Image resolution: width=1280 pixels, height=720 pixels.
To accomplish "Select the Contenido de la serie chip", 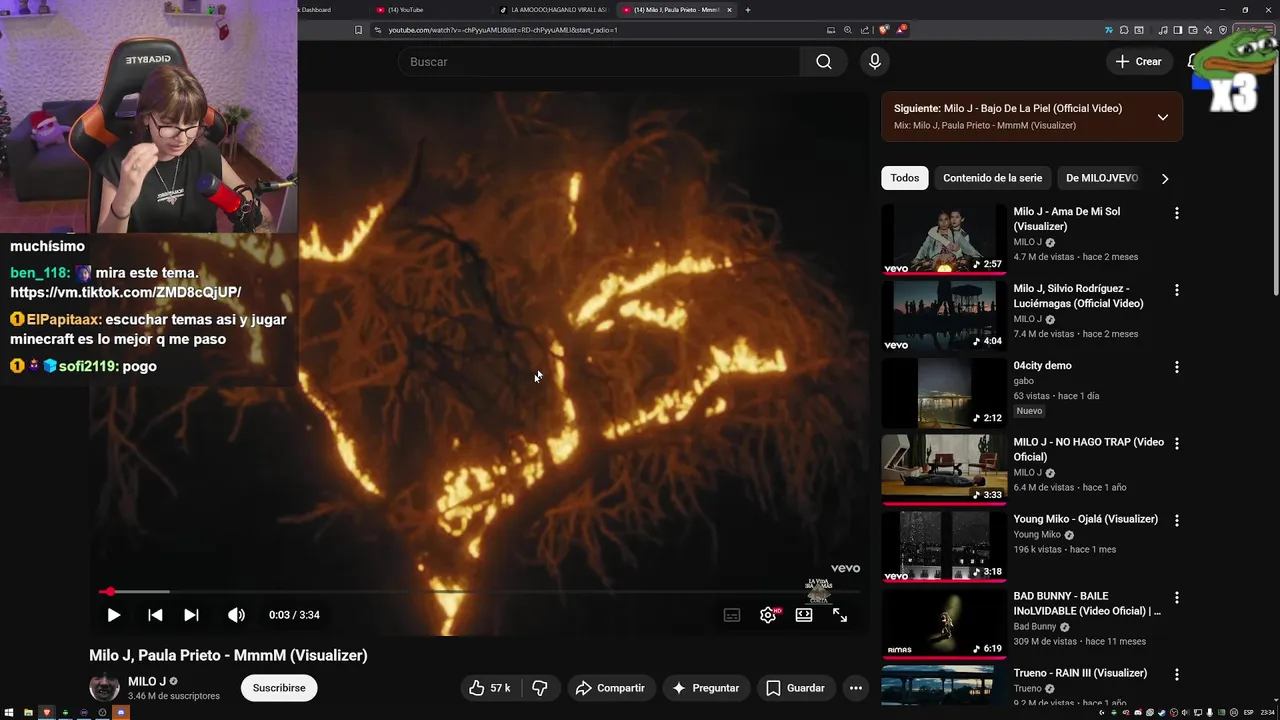I will click(x=992, y=178).
